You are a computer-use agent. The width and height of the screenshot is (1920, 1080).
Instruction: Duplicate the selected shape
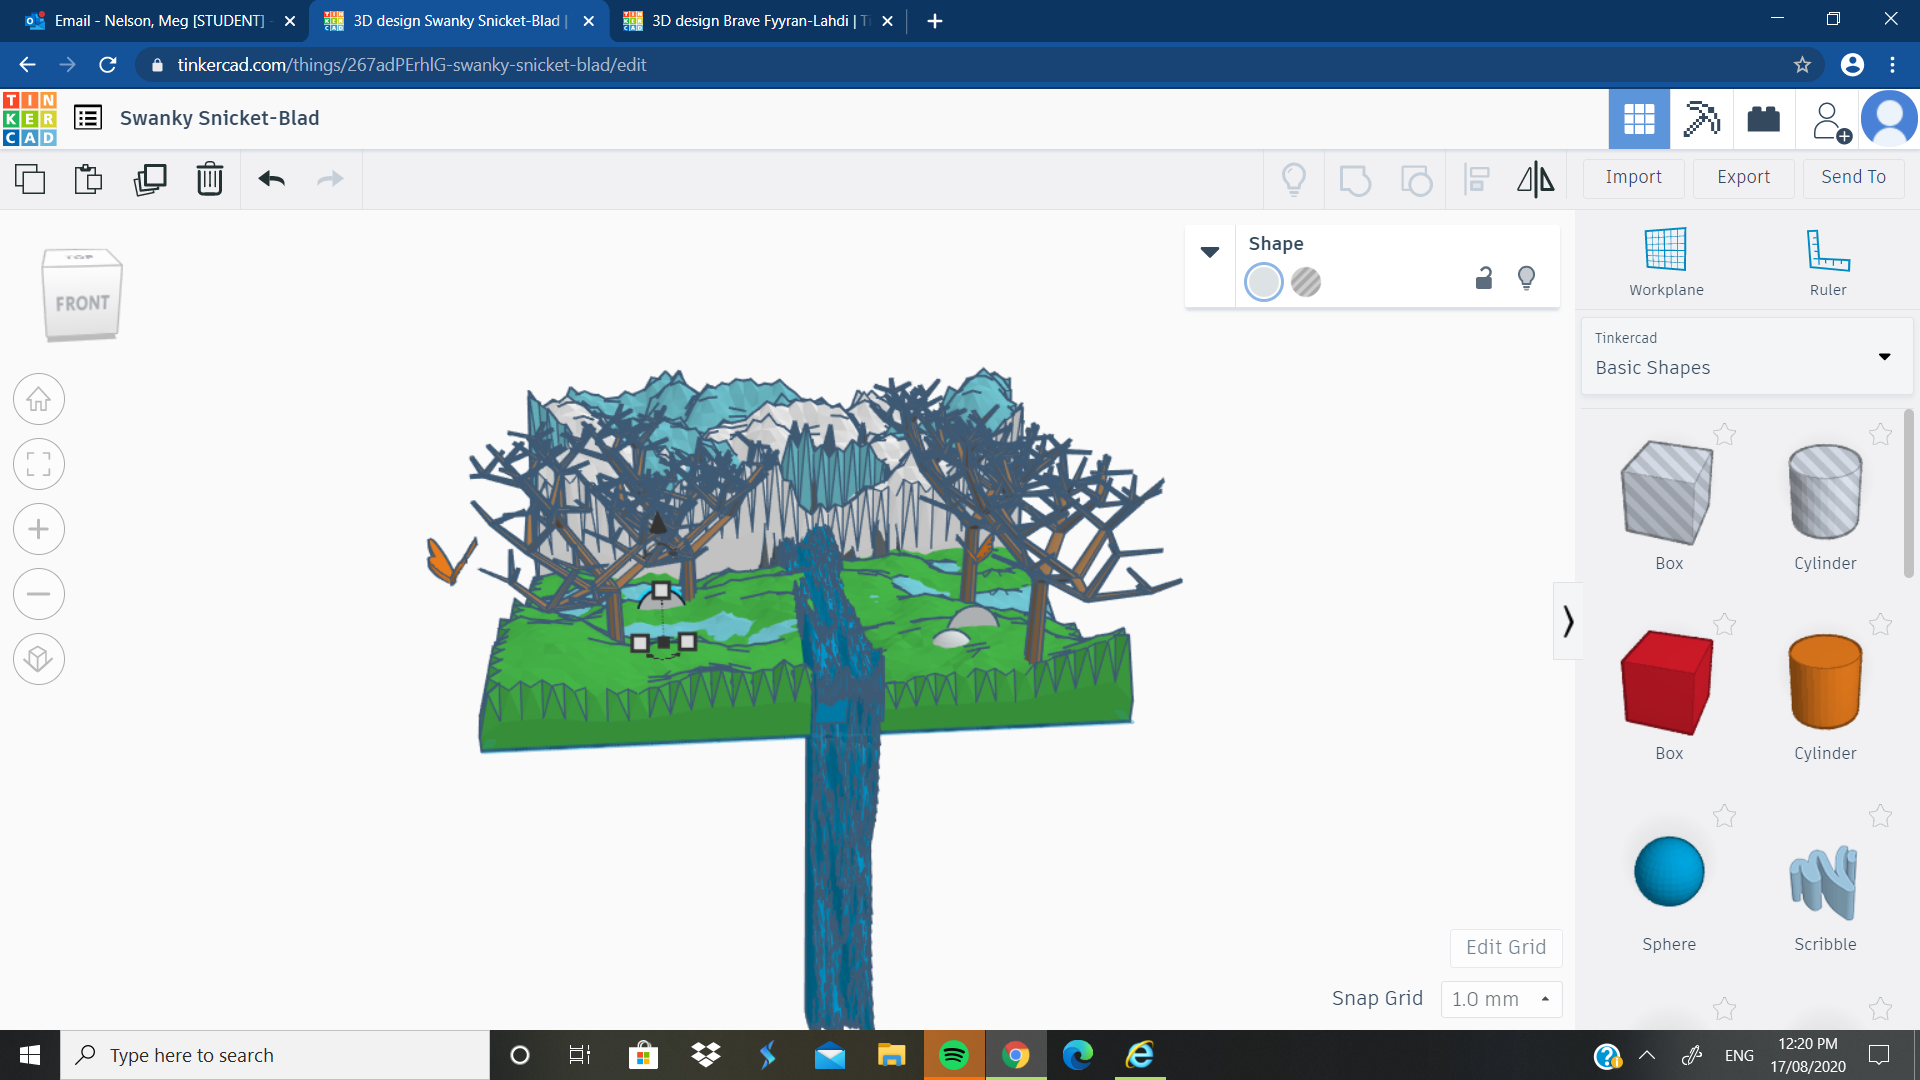coord(149,179)
